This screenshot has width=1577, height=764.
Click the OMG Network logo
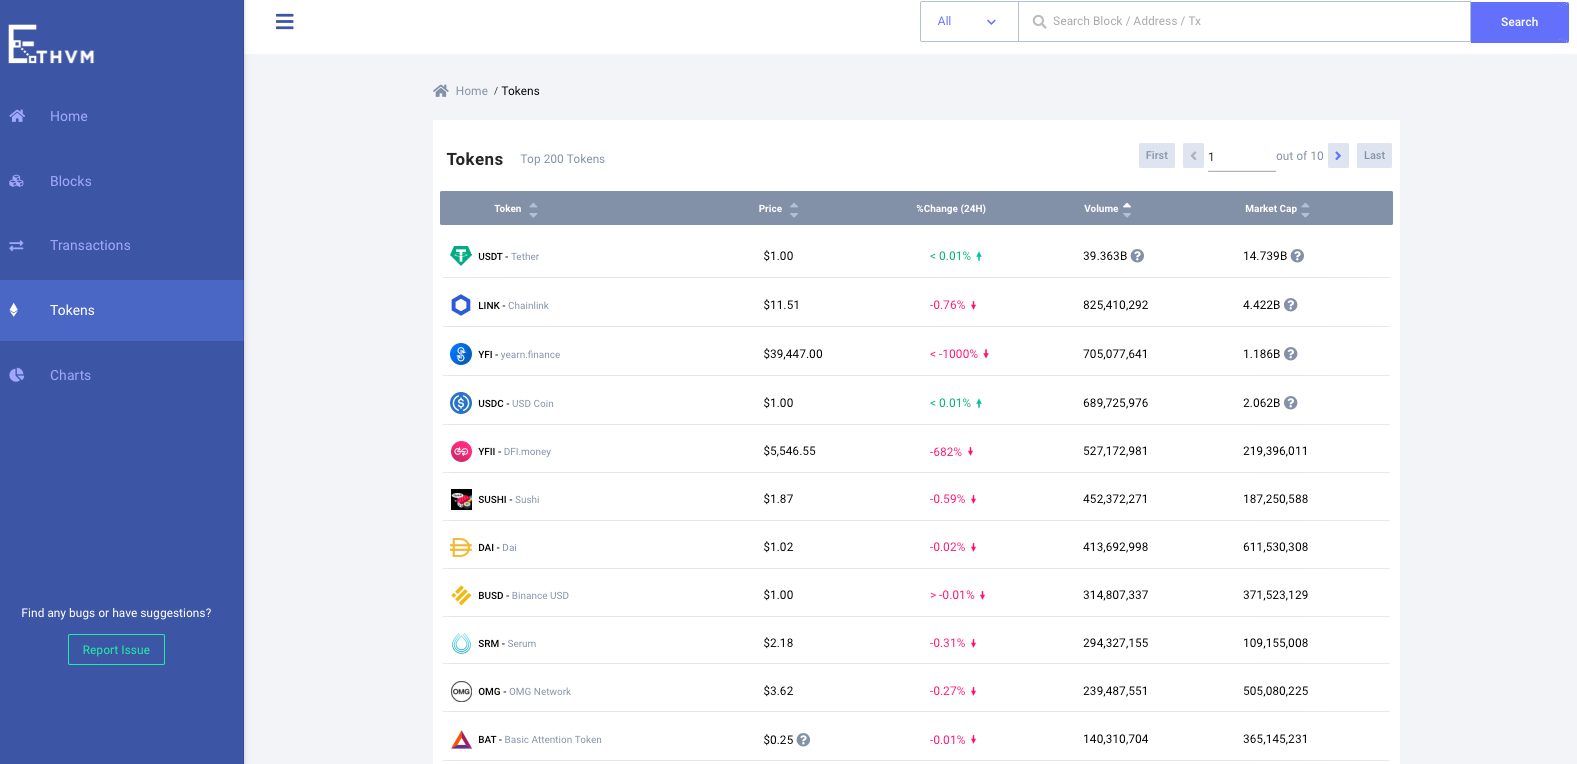click(x=461, y=691)
